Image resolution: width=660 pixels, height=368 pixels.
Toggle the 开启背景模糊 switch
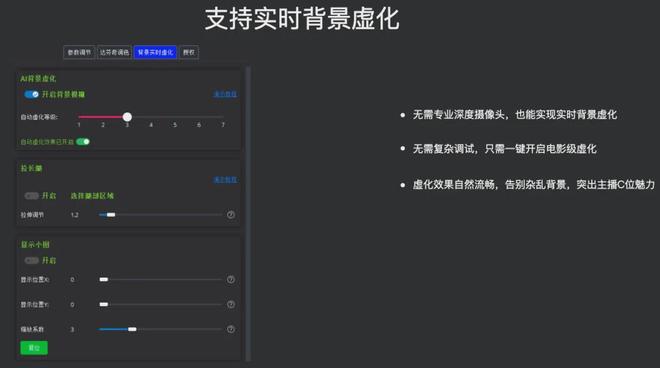click(31, 94)
